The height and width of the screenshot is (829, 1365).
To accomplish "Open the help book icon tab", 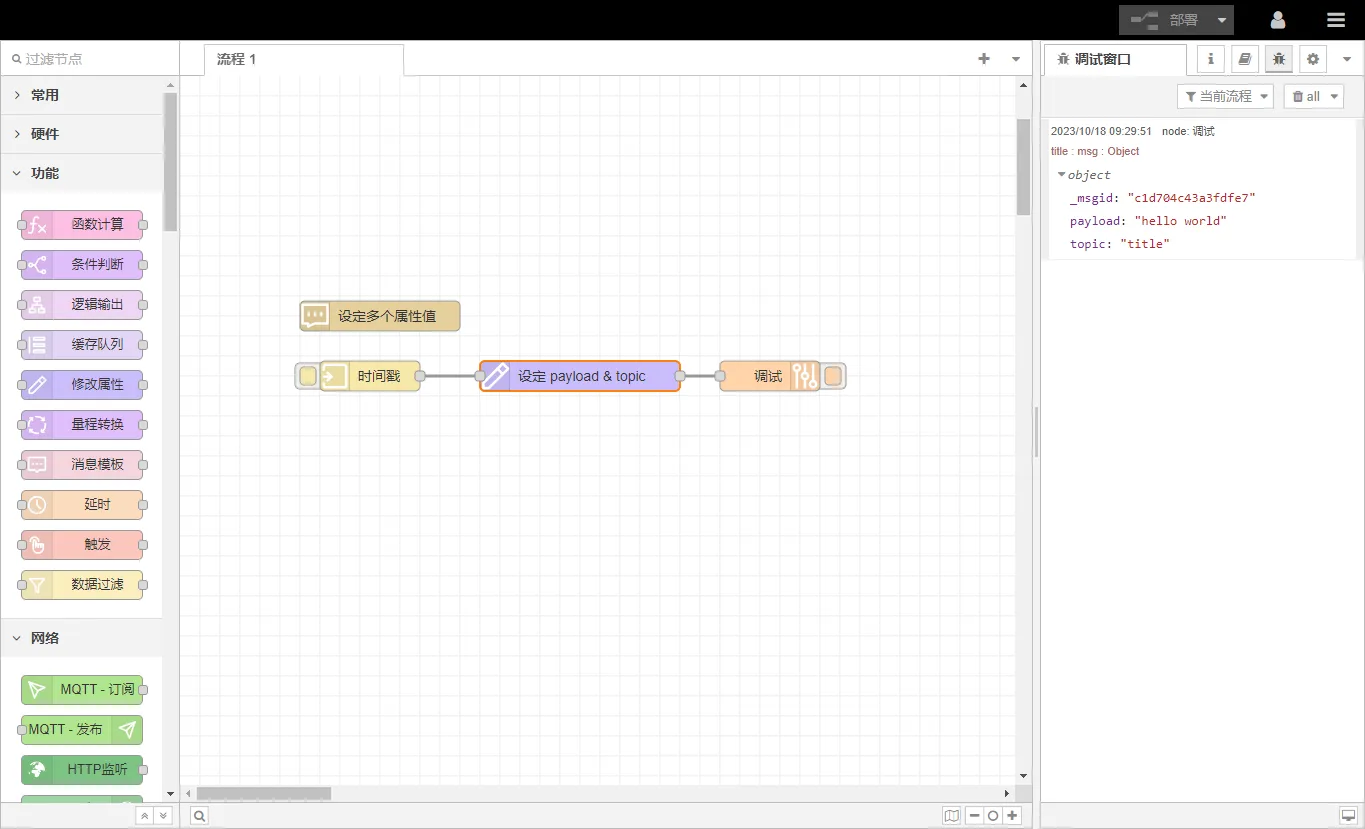I will (x=1245, y=59).
